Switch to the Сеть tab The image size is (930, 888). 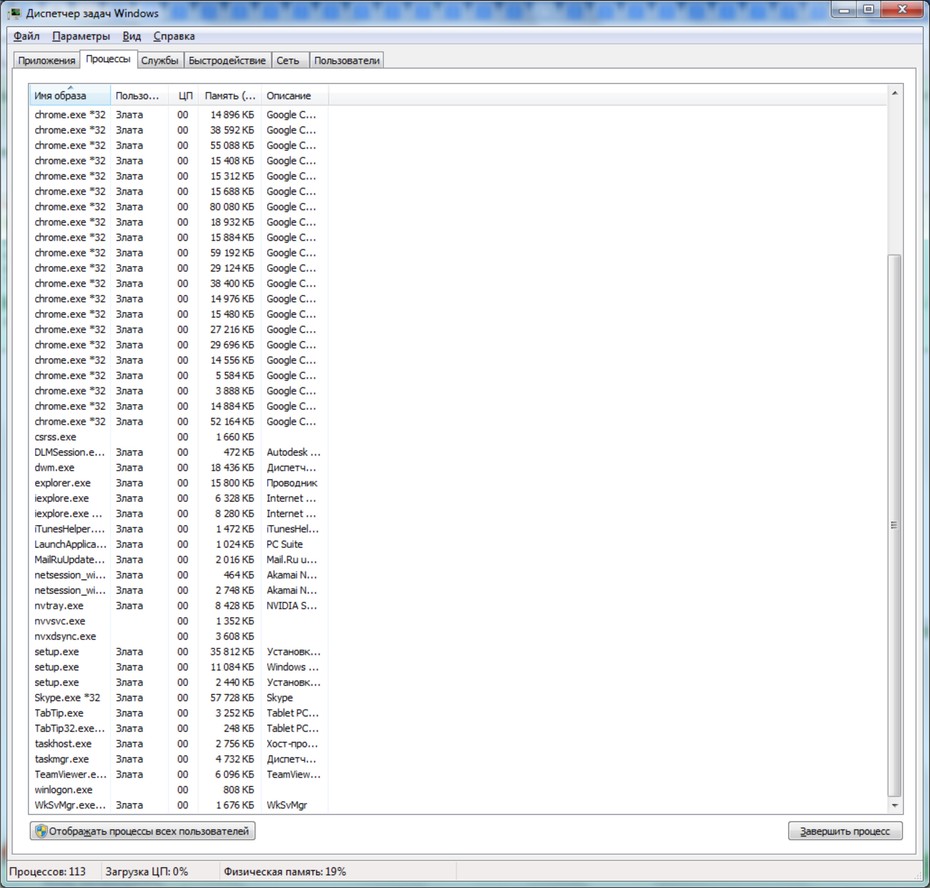tap(288, 61)
